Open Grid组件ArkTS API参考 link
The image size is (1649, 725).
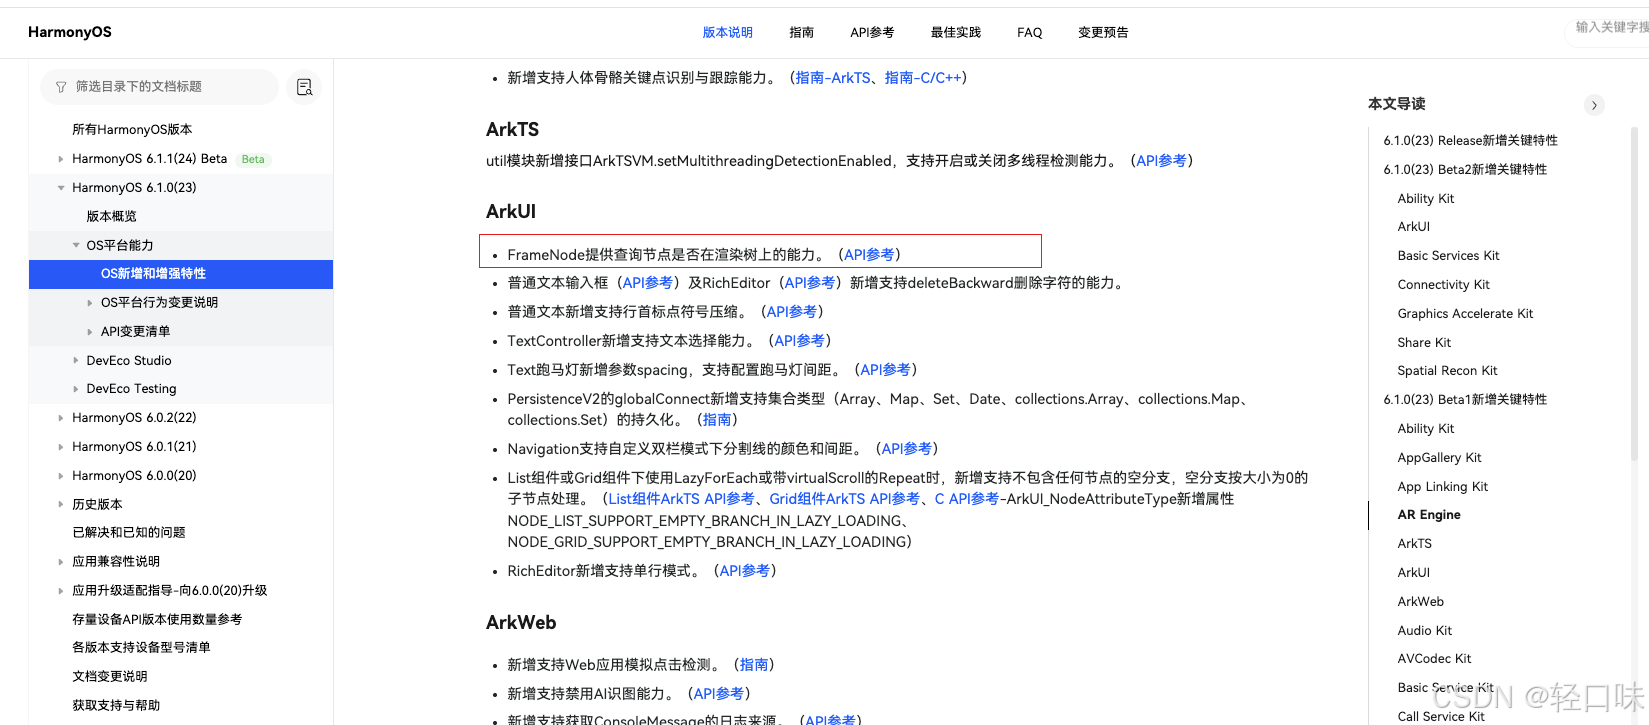(x=844, y=499)
